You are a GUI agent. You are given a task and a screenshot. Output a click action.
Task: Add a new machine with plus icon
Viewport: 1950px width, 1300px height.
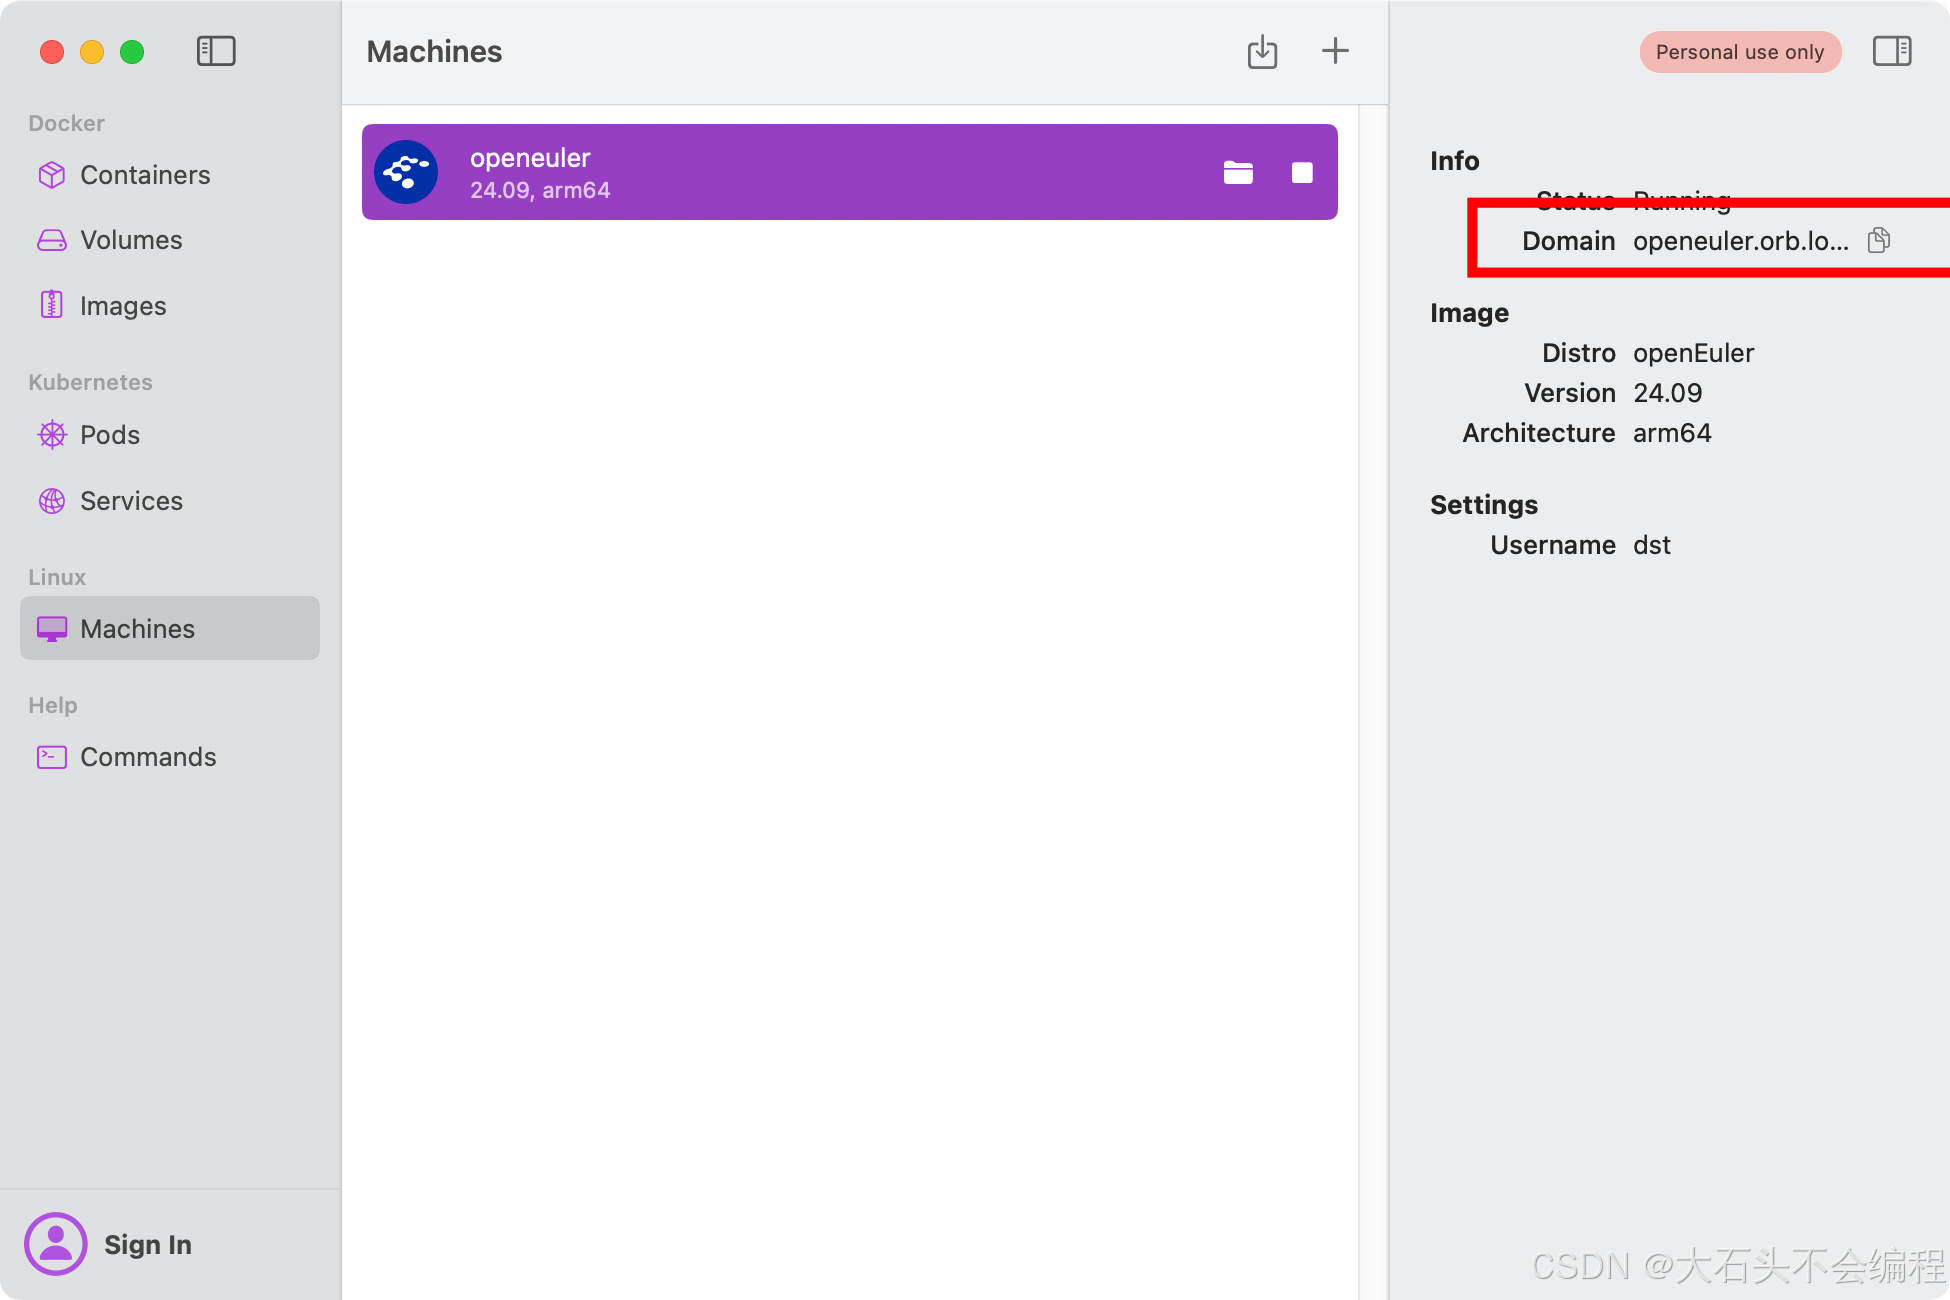pyautogui.click(x=1335, y=51)
